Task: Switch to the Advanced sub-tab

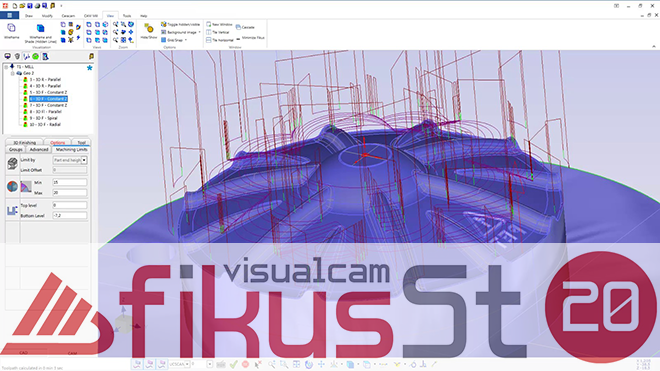Action: [39, 149]
